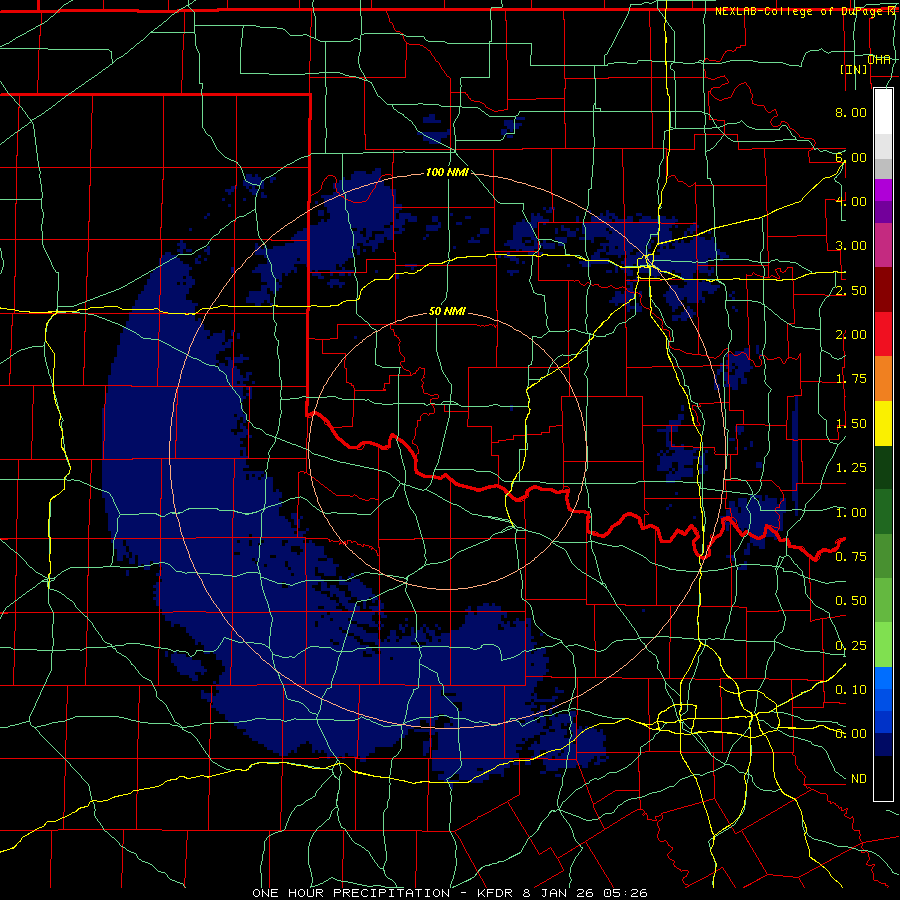The height and width of the screenshot is (900, 900).
Task: Select the bright red swatch on the scale
Action: click(x=883, y=334)
